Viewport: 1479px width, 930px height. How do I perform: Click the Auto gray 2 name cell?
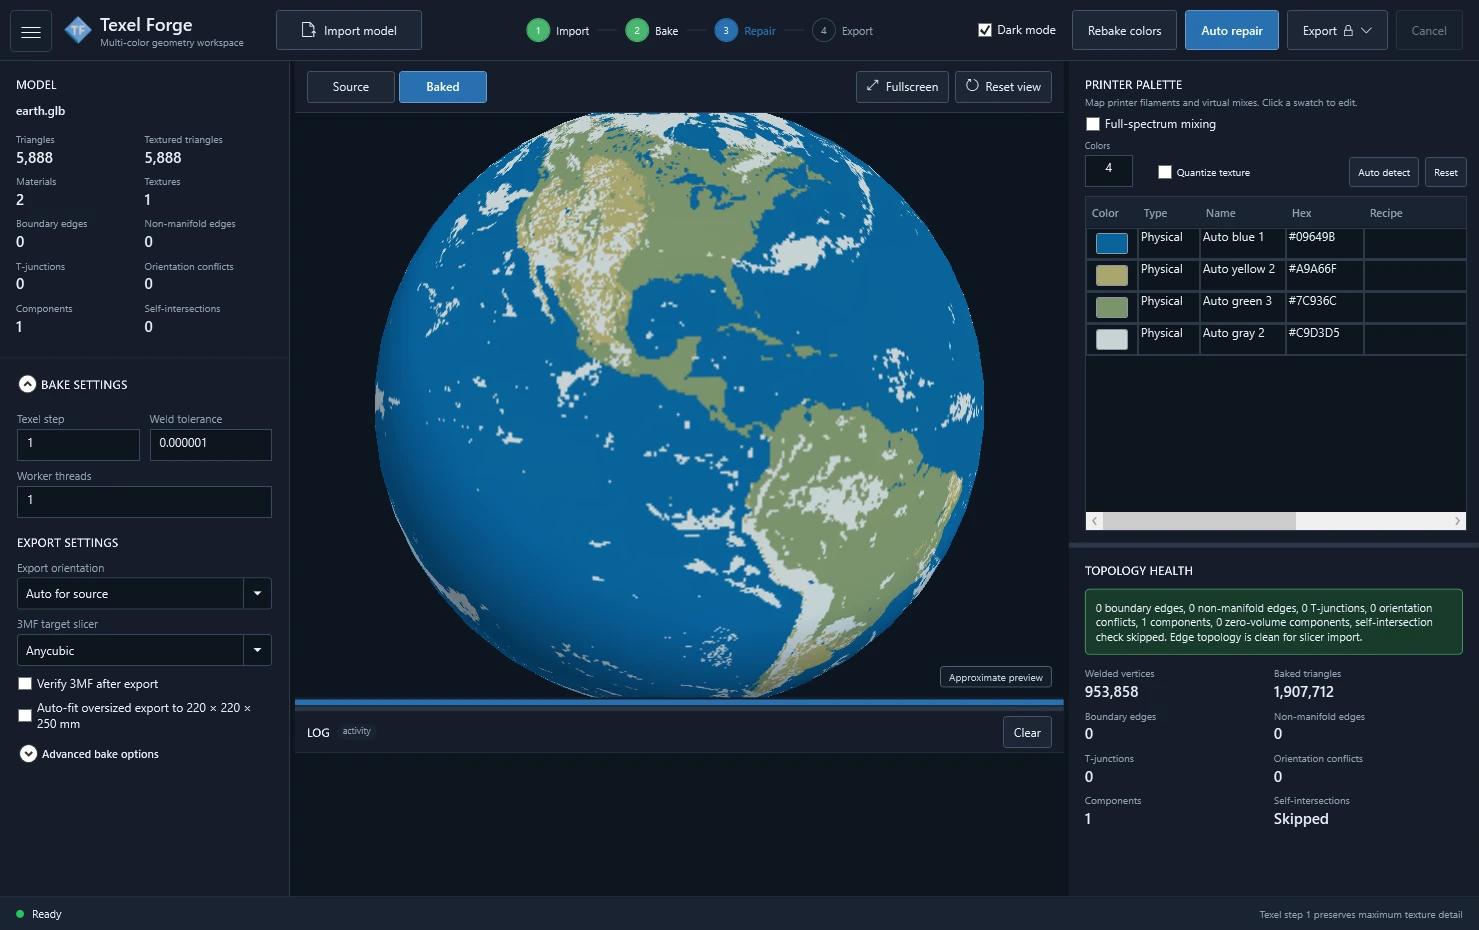pos(1242,339)
